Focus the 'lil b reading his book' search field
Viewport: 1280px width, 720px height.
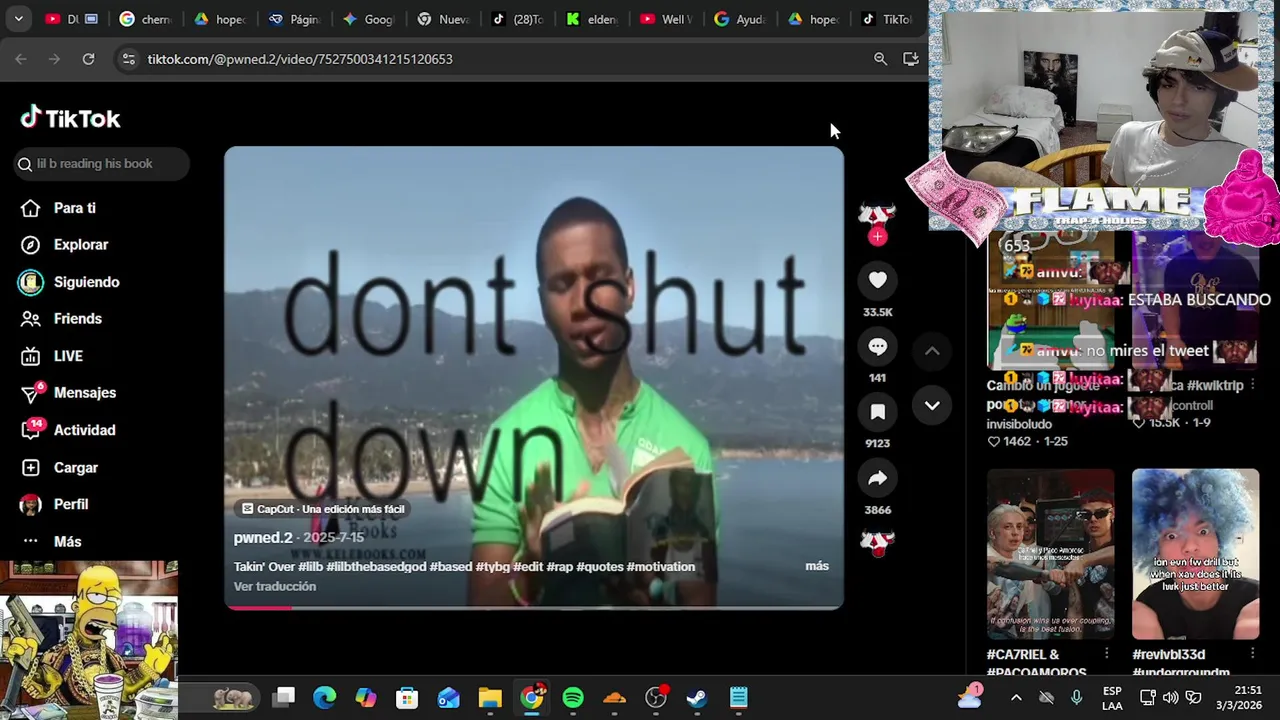[x=101, y=164]
